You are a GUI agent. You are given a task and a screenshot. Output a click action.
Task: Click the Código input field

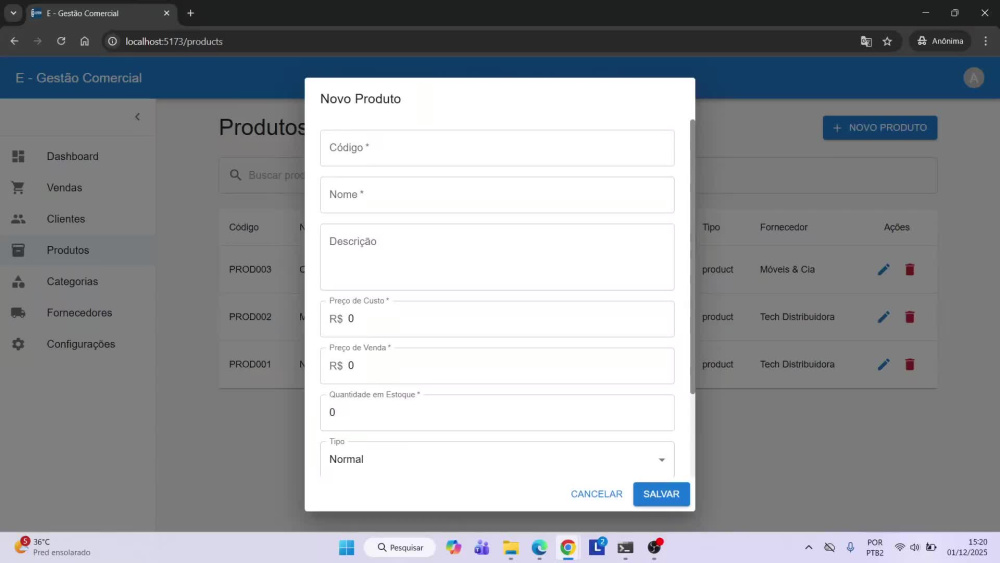pyautogui.click(x=497, y=148)
